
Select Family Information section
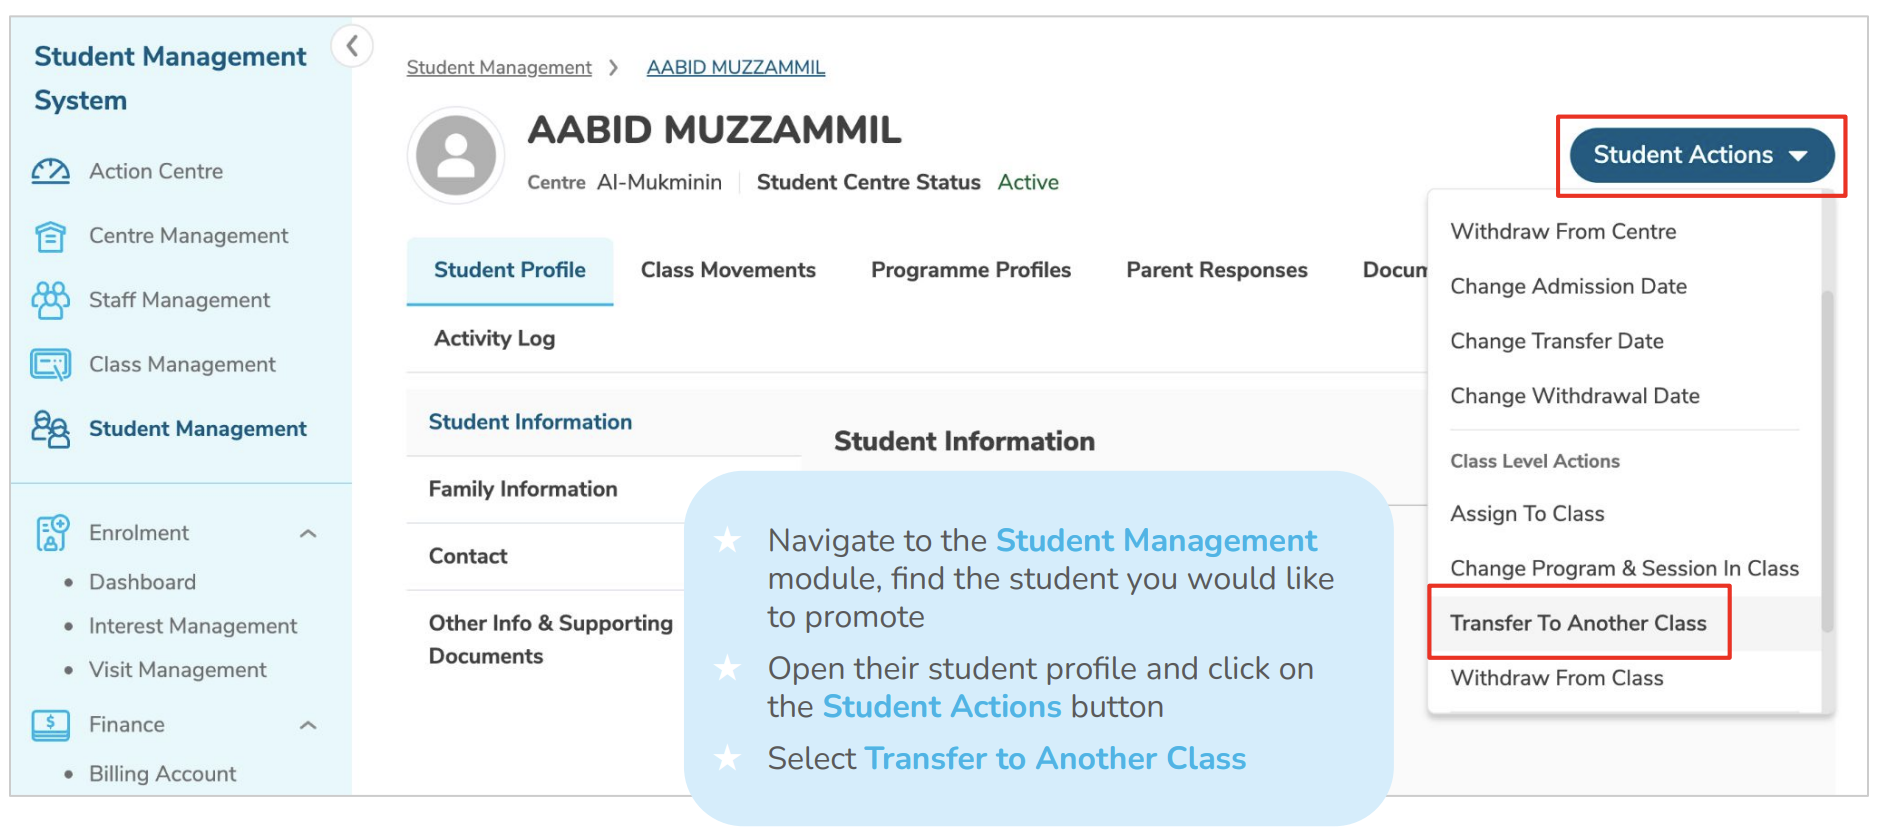pos(523,489)
